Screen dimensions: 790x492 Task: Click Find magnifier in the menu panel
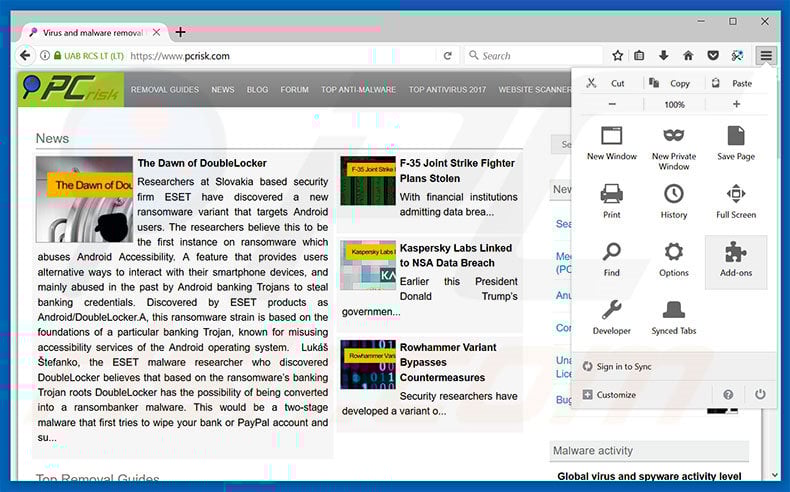pos(612,260)
